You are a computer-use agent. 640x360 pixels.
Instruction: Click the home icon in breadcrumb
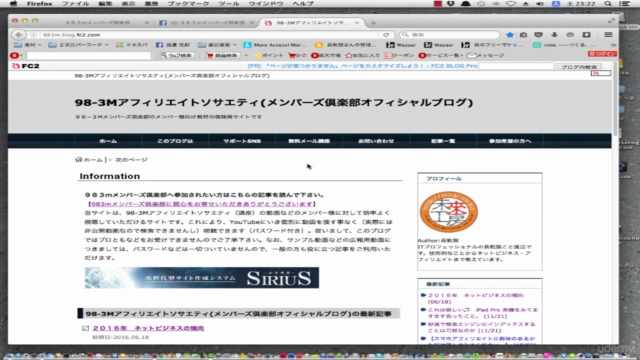coord(78,160)
